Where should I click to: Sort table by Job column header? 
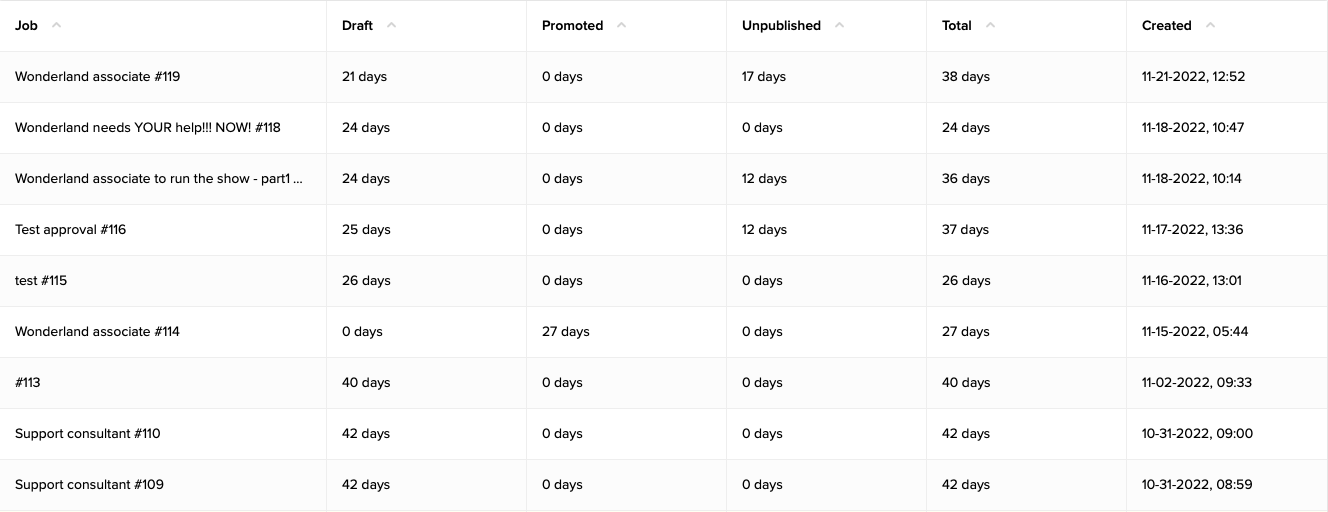coord(26,26)
